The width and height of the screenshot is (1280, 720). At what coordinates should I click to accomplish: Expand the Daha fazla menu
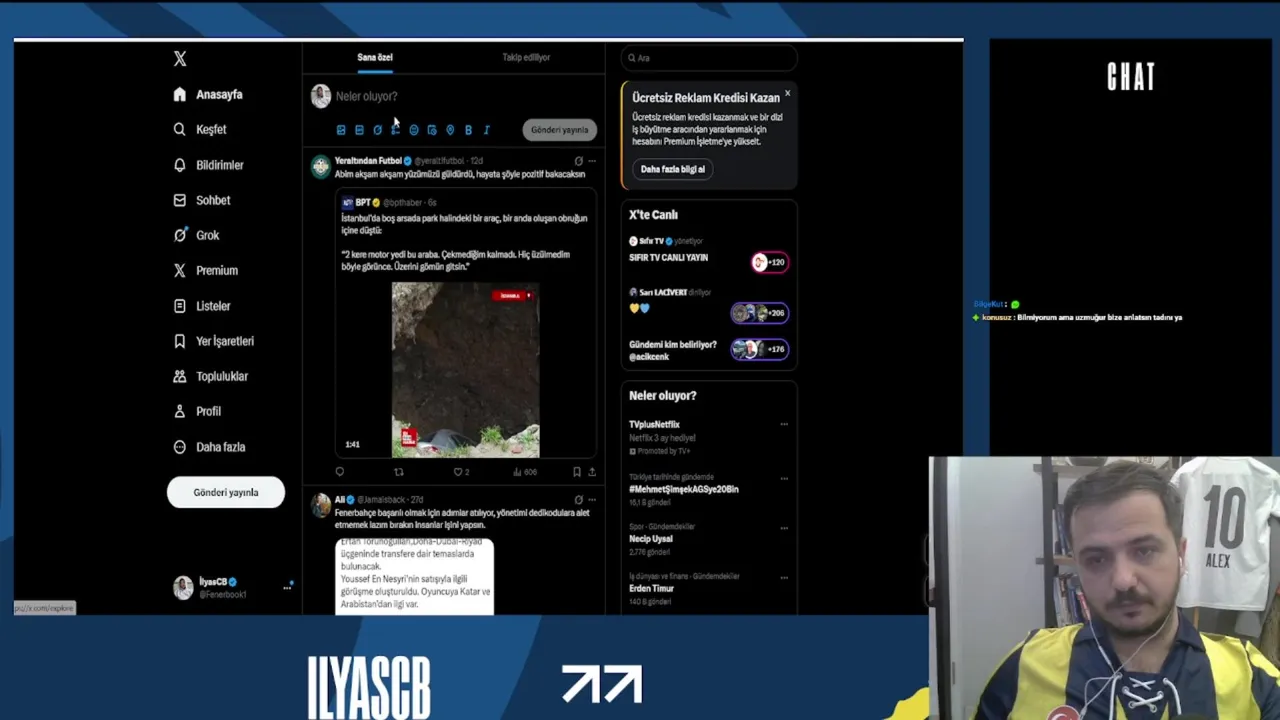click(x=209, y=447)
